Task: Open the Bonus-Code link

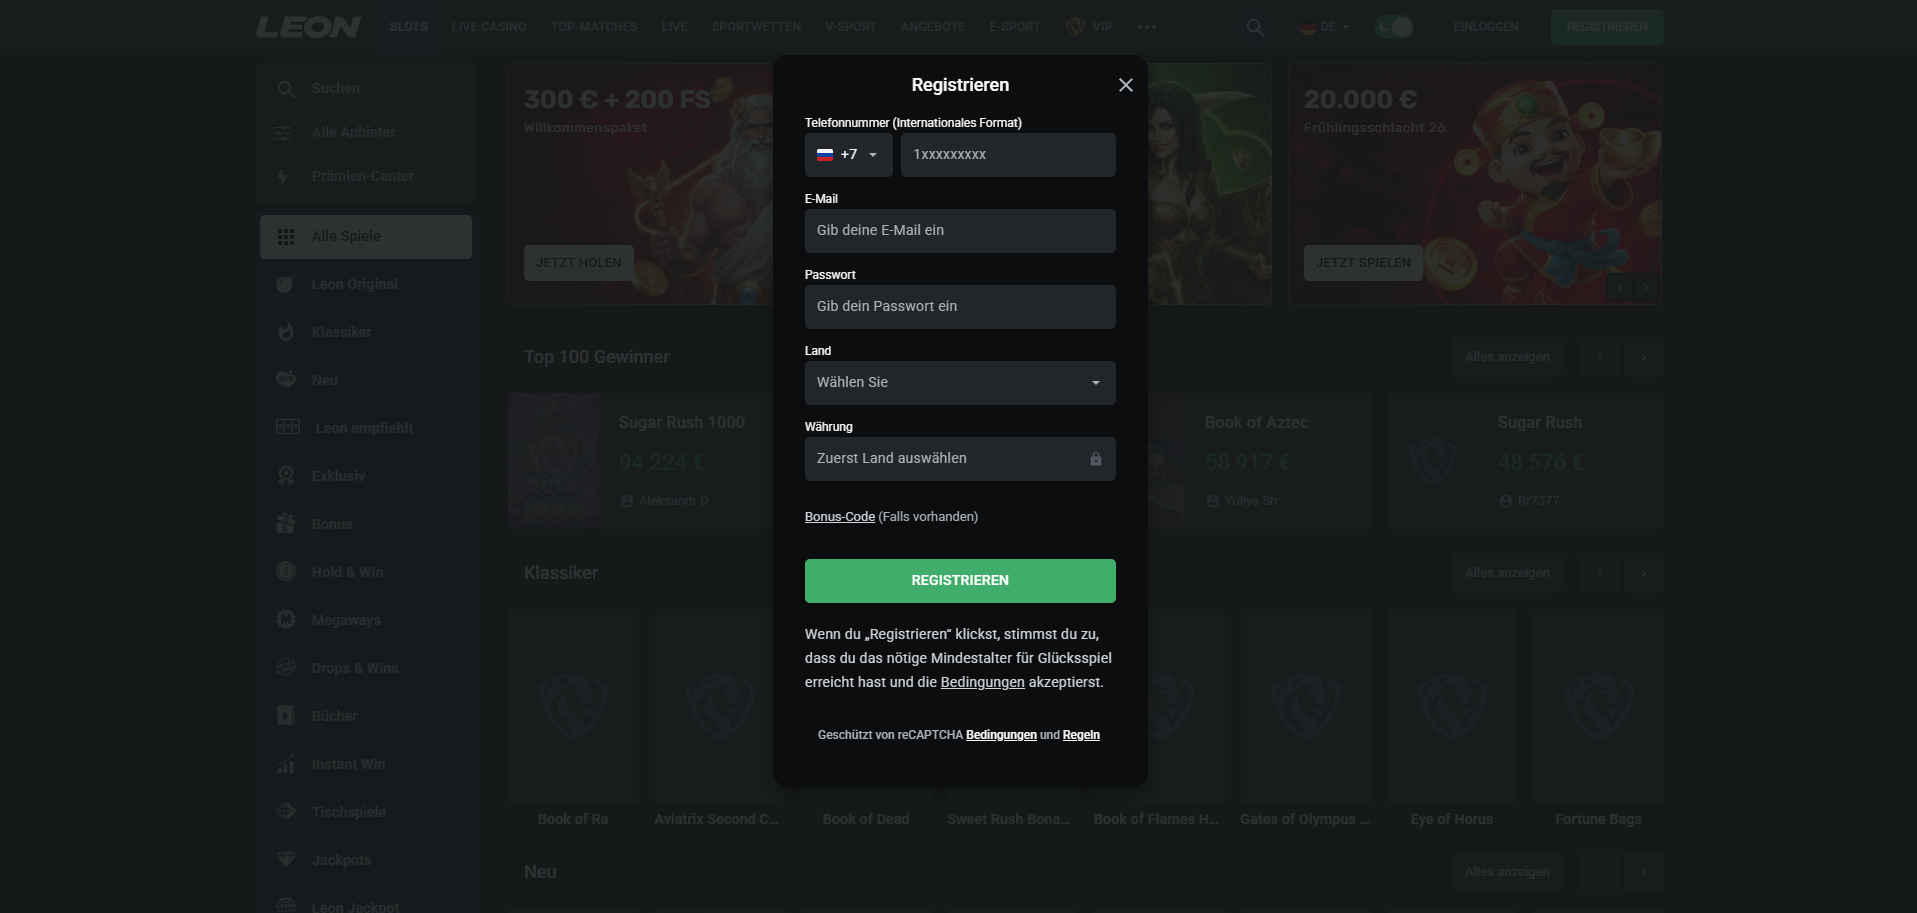Action: [x=840, y=517]
